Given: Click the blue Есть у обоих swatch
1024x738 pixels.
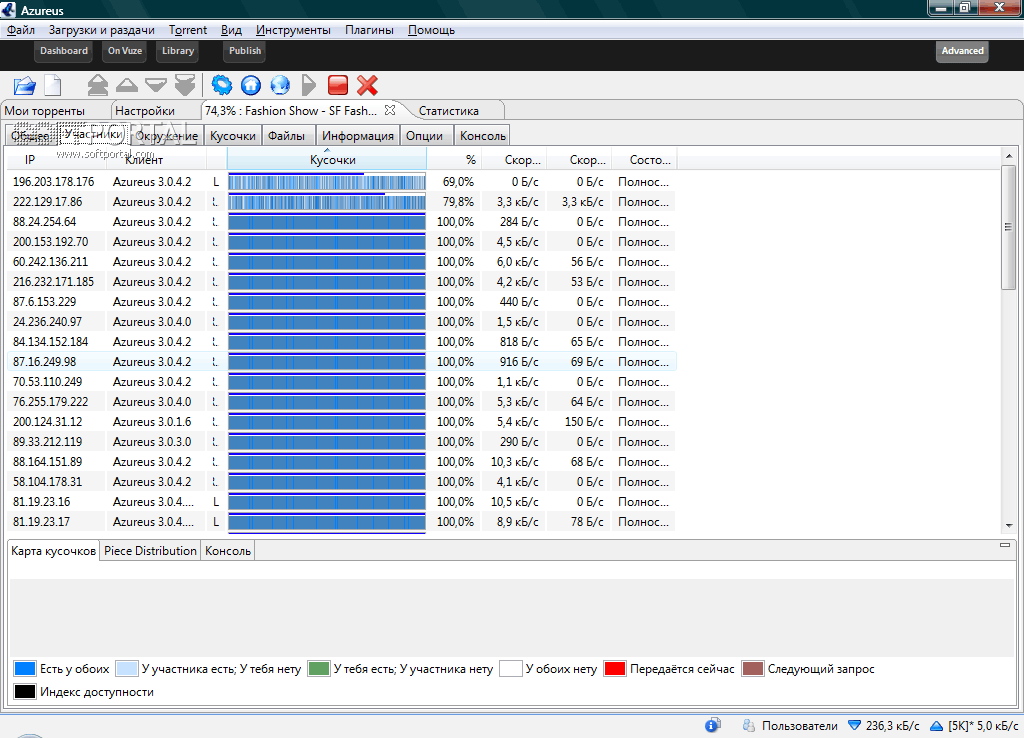Looking at the screenshot, I should point(24,668).
